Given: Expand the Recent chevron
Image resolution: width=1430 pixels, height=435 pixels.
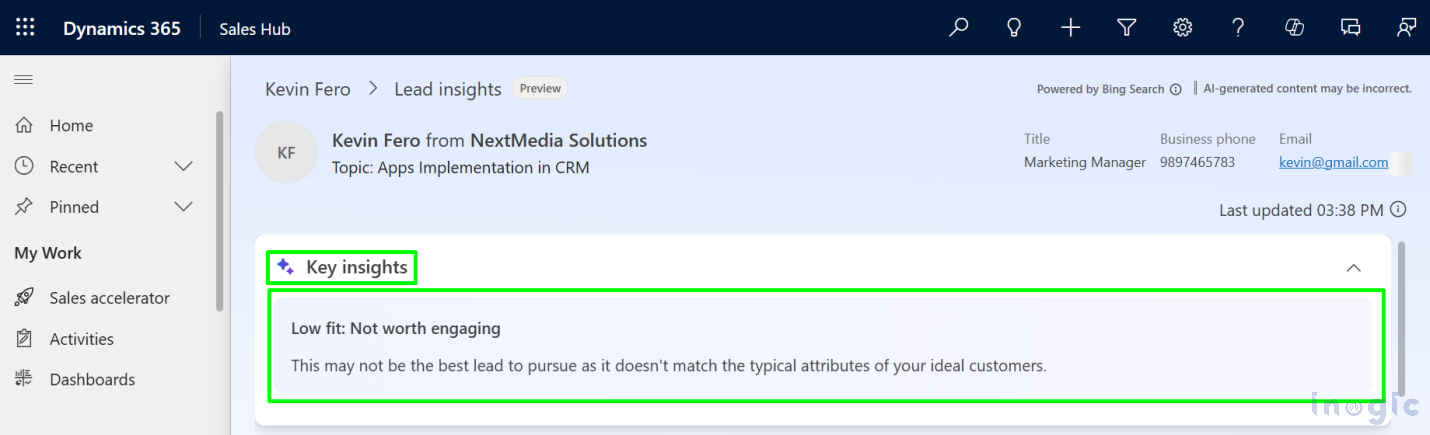Looking at the screenshot, I should click(x=183, y=166).
